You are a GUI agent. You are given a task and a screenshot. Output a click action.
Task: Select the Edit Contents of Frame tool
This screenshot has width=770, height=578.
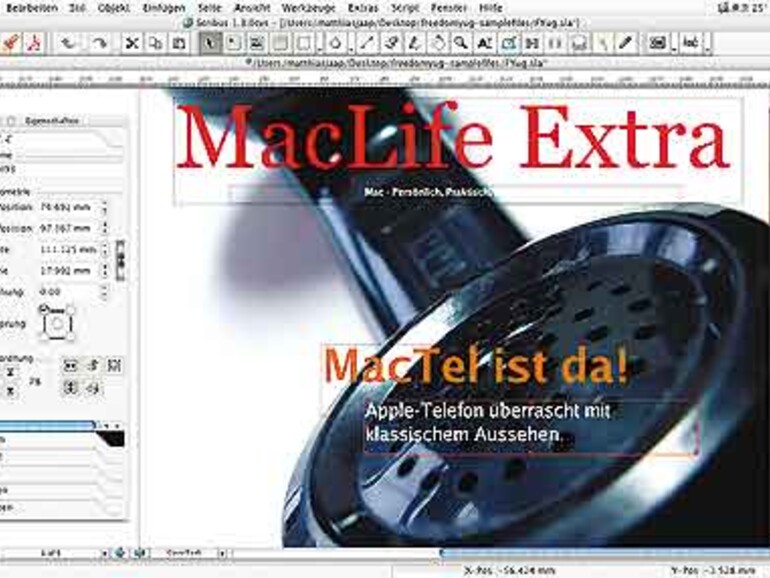tap(485, 43)
